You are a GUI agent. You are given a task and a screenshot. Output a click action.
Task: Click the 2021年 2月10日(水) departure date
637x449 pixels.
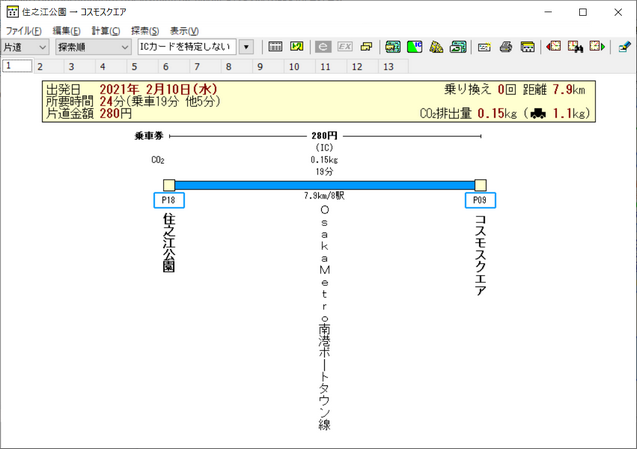pos(158,89)
